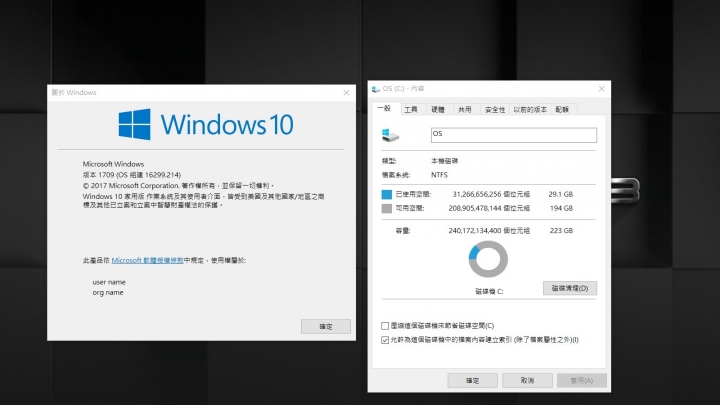This screenshot has width=720, height=405.
Task: Click 取消 in the properties dialog
Action: pos(527,380)
